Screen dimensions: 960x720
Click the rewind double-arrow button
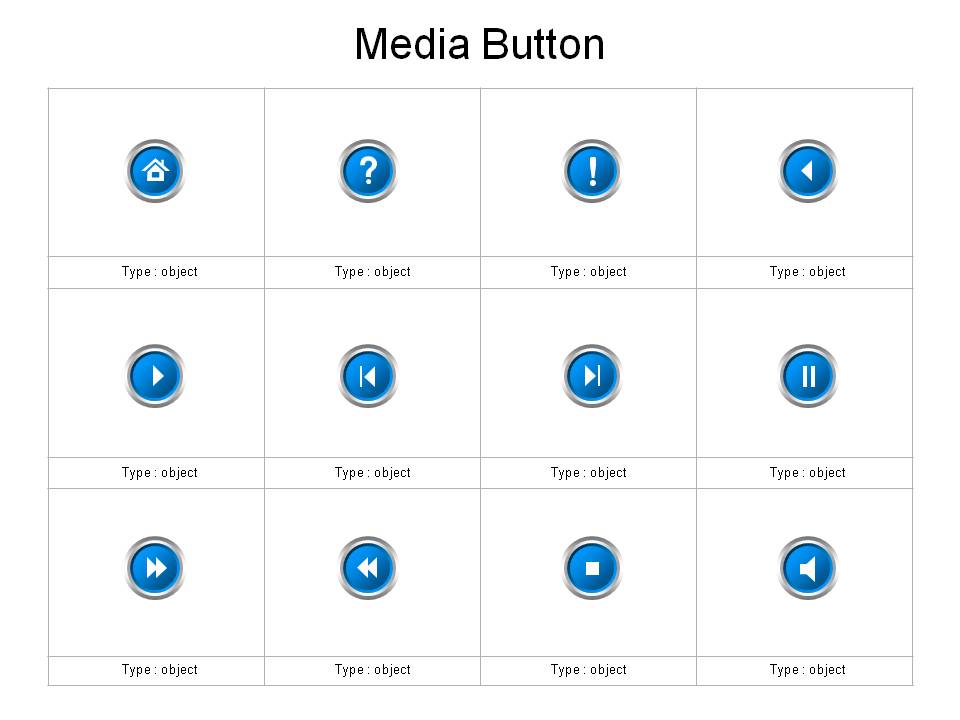click(x=367, y=568)
